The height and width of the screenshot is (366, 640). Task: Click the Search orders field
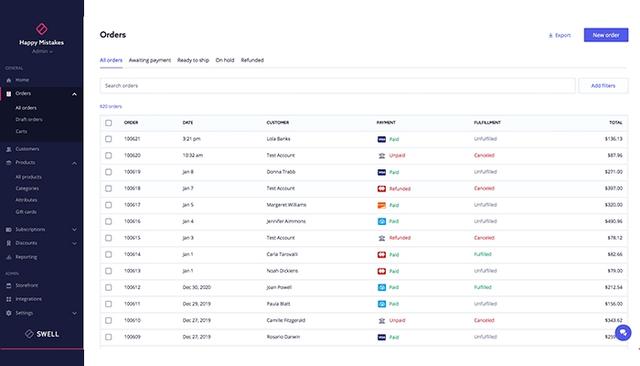coord(338,86)
